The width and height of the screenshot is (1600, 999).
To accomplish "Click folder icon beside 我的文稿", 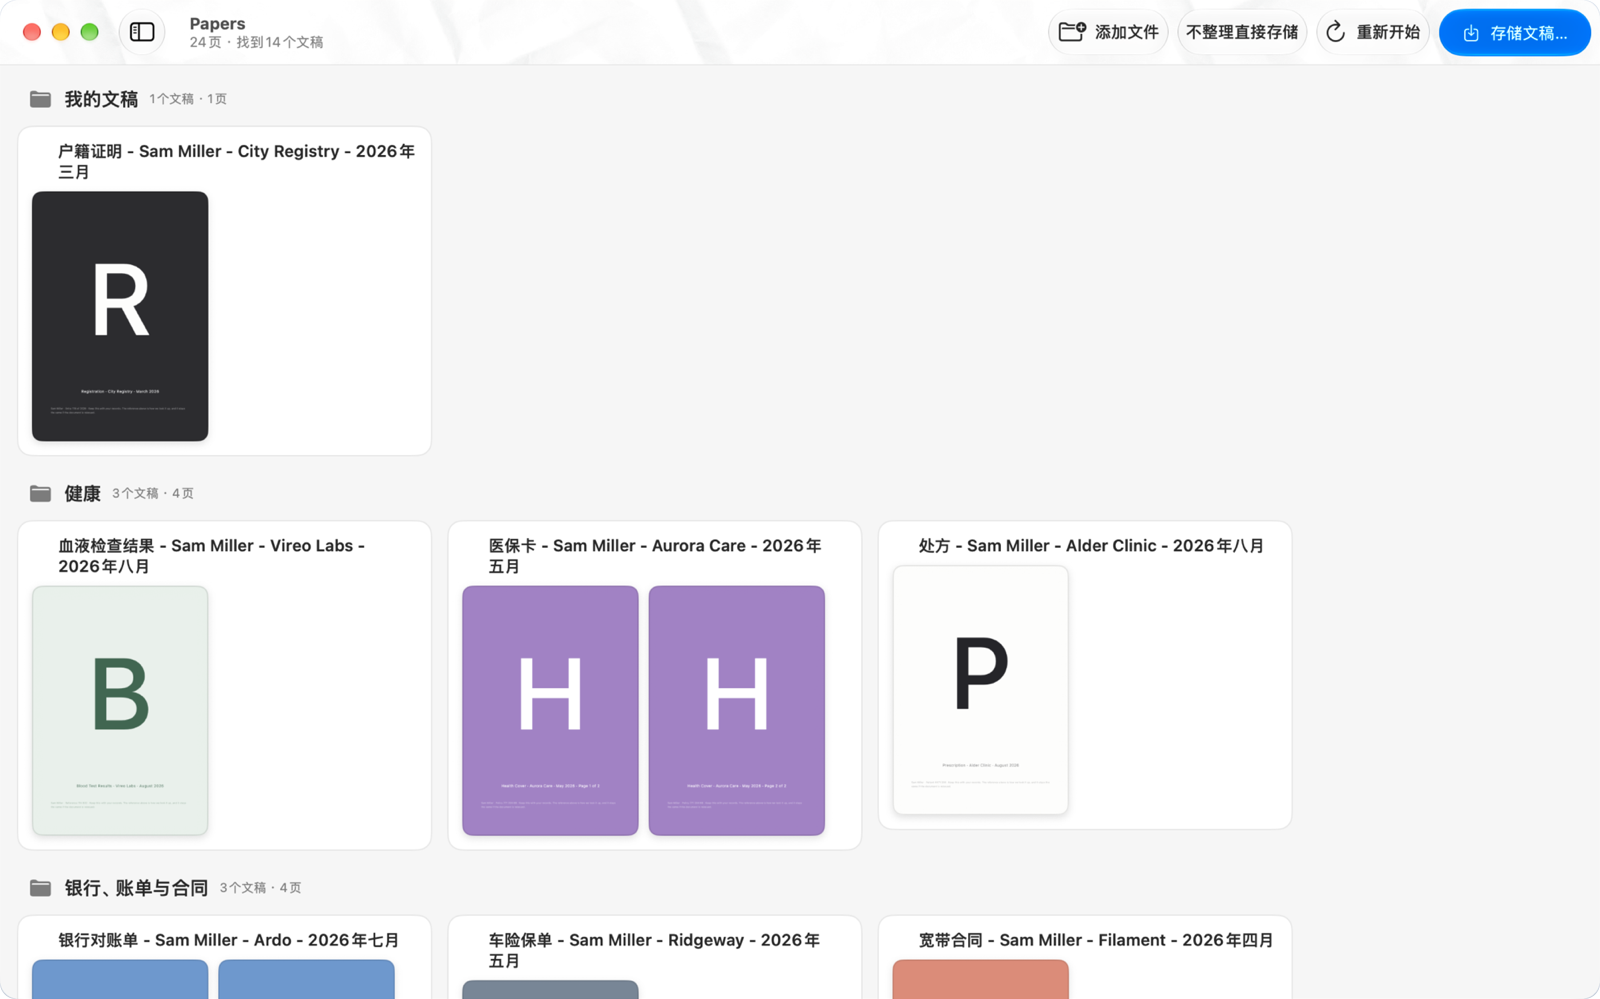I will coord(40,99).
